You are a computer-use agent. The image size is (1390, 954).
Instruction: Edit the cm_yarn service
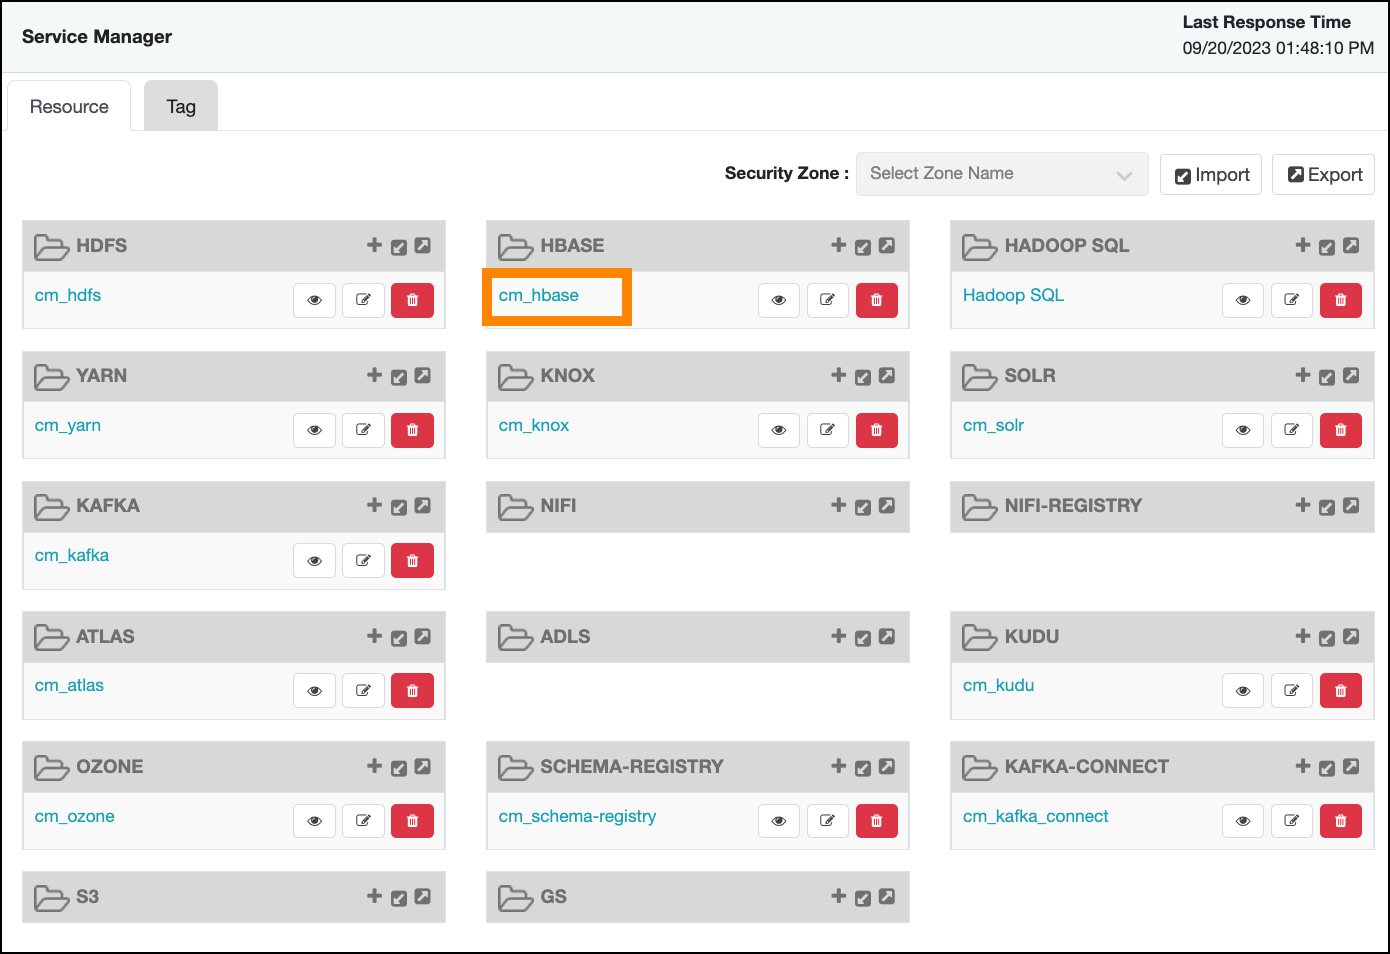363,430
